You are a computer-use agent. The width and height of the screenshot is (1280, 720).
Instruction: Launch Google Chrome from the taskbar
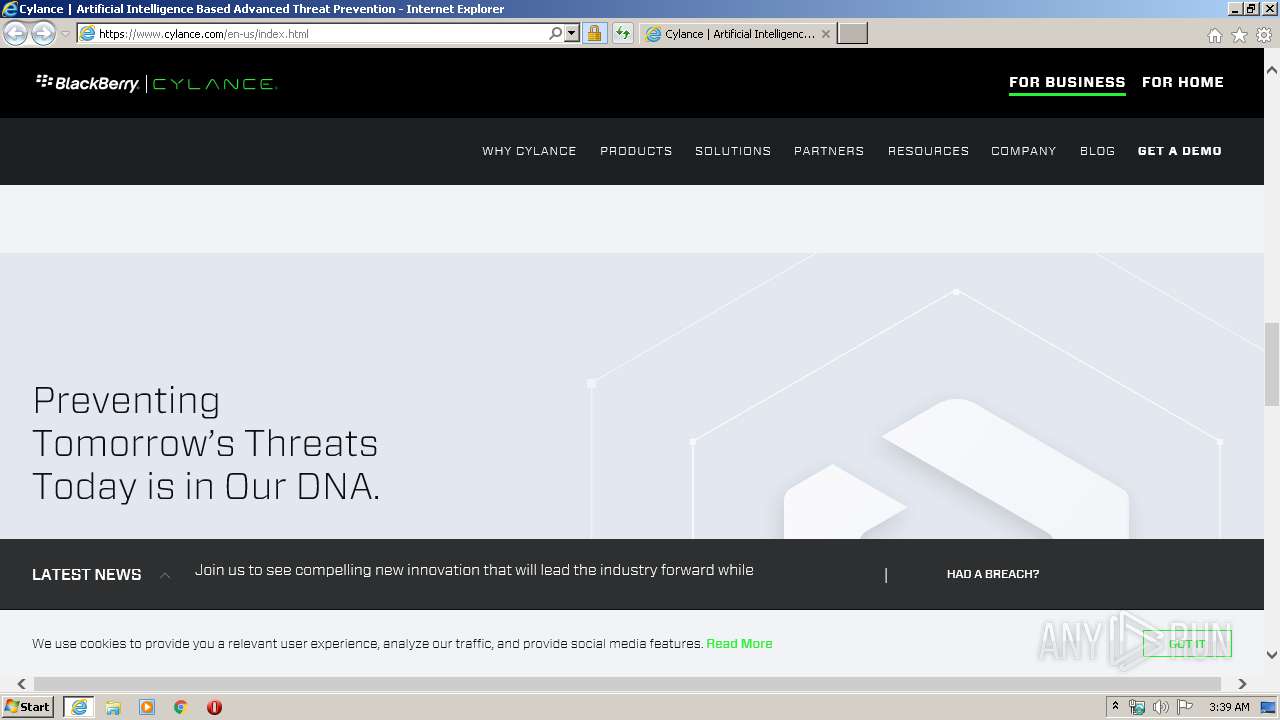pyautogui.click(x=181, y=707)
